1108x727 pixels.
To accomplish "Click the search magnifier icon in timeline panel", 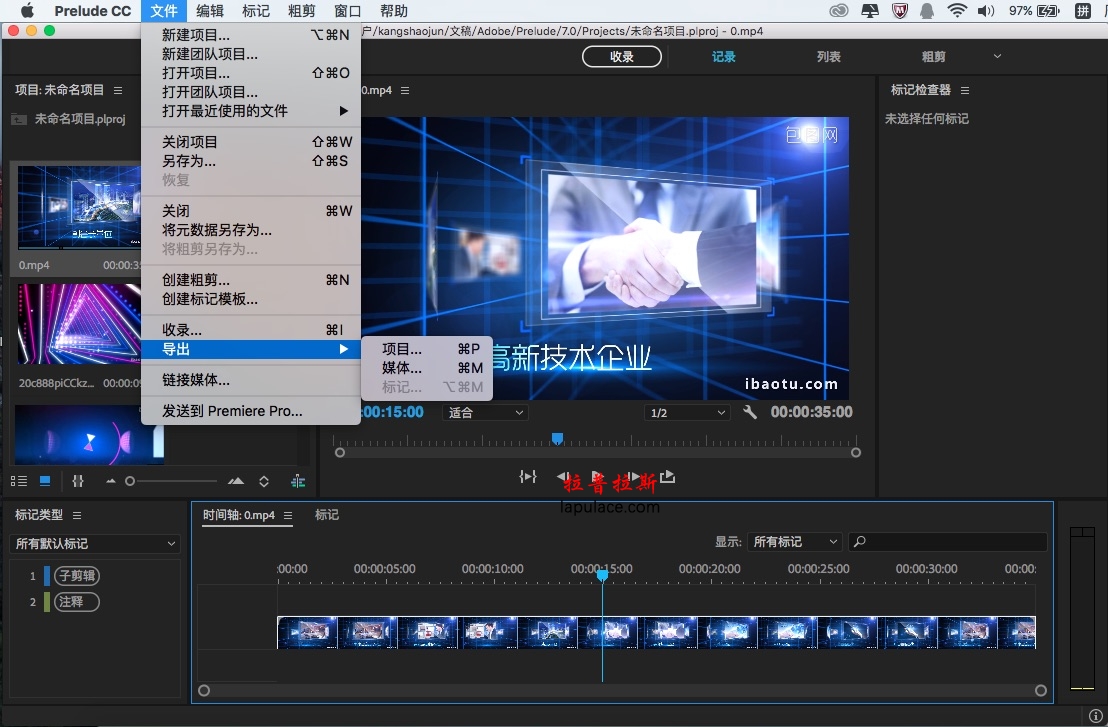I will click(859, 542).
